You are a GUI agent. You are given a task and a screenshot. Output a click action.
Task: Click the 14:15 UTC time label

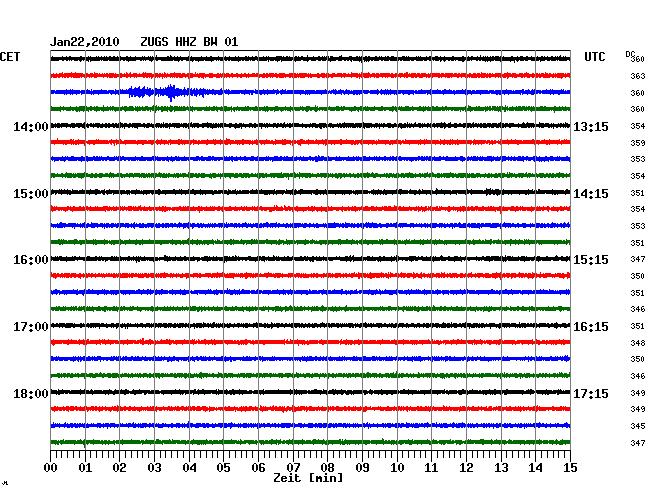coord(591,194)
